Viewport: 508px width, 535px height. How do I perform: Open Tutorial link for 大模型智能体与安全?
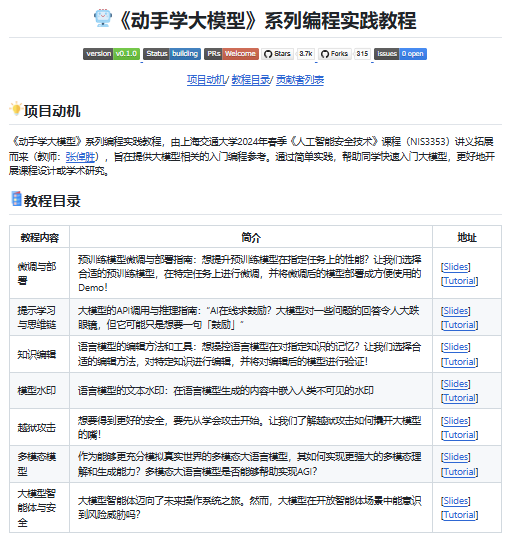[x=460, y=515]
